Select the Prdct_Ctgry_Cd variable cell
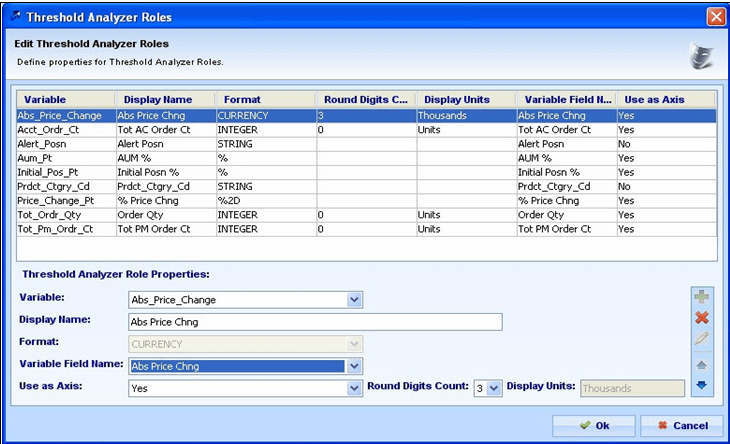This screenshot has width=730, height=444. [x=66, y=187]
